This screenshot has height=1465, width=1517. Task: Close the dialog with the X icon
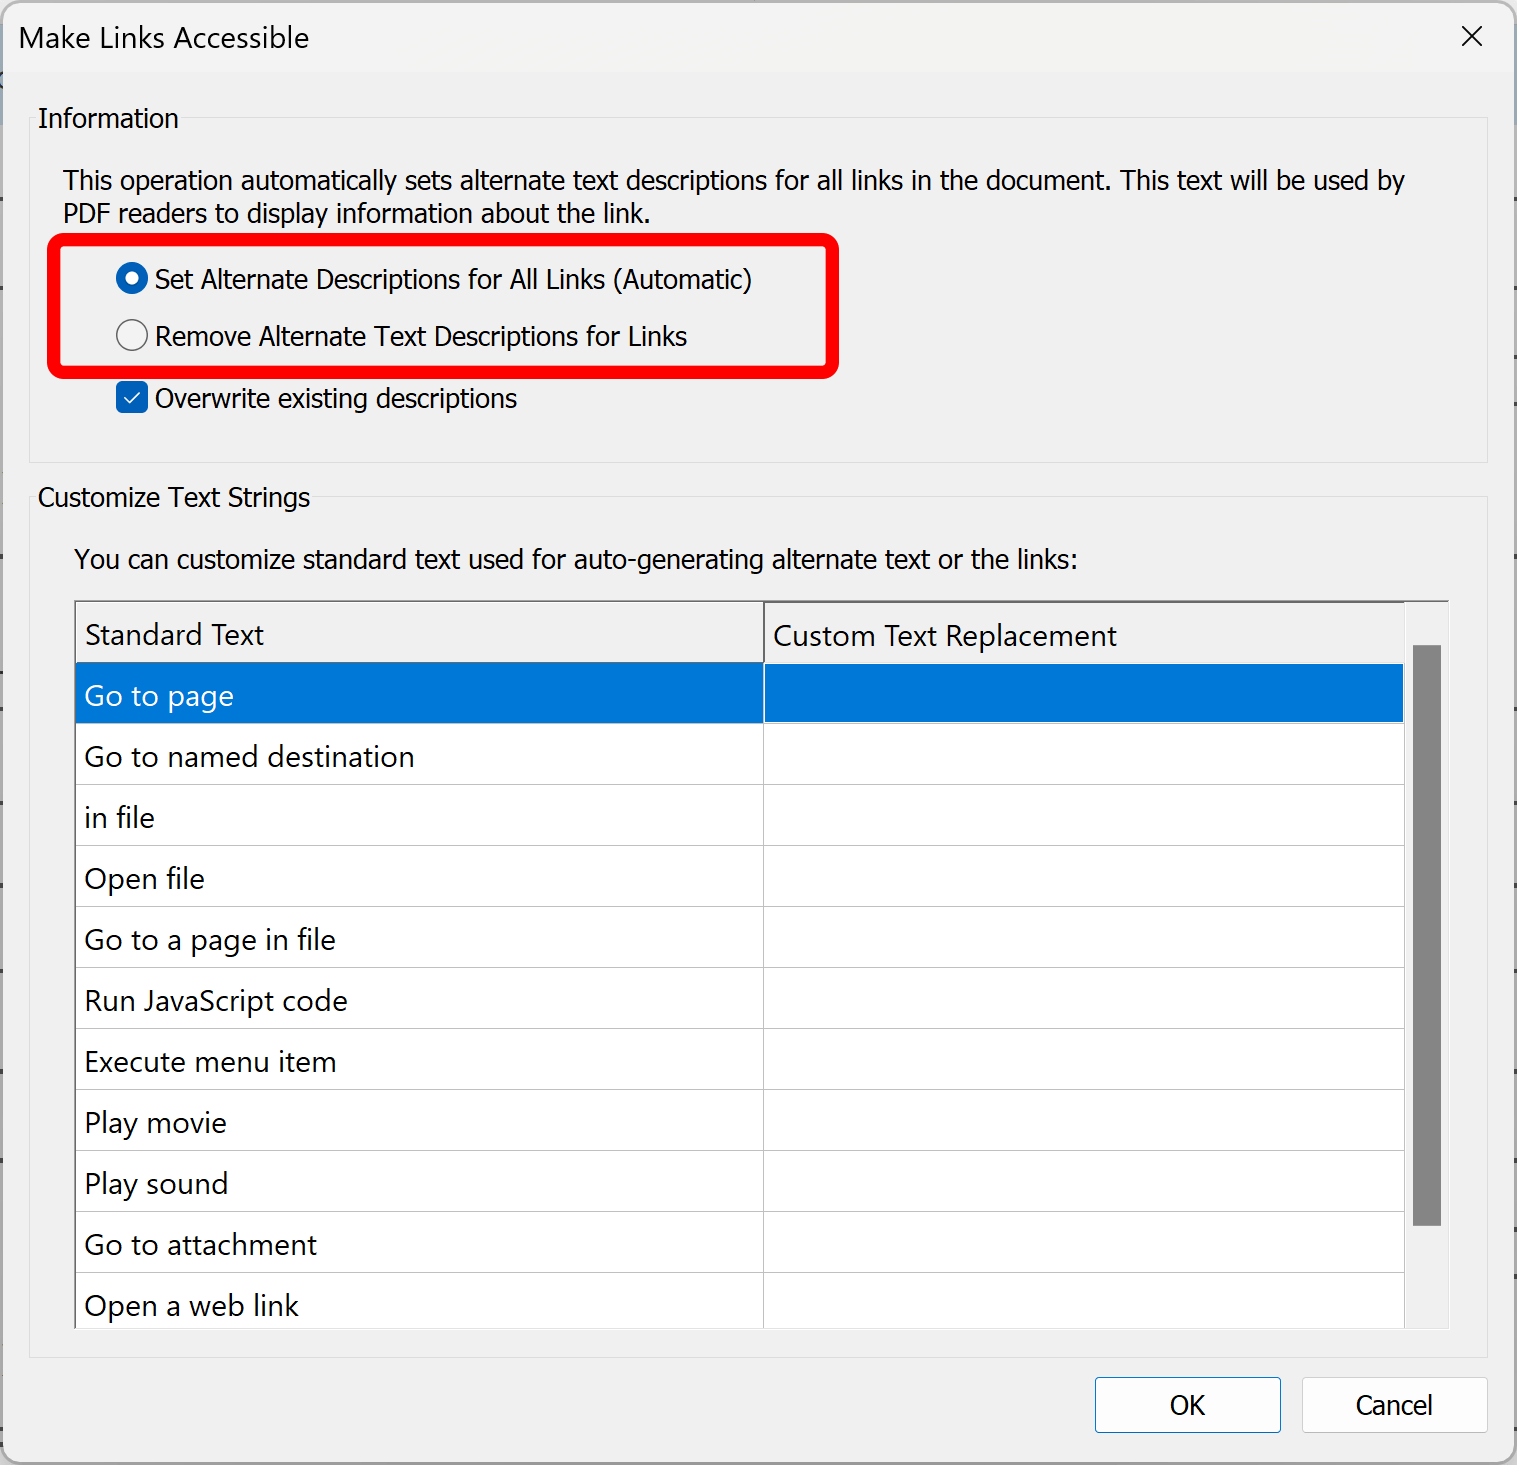[x=1471, y=37]
